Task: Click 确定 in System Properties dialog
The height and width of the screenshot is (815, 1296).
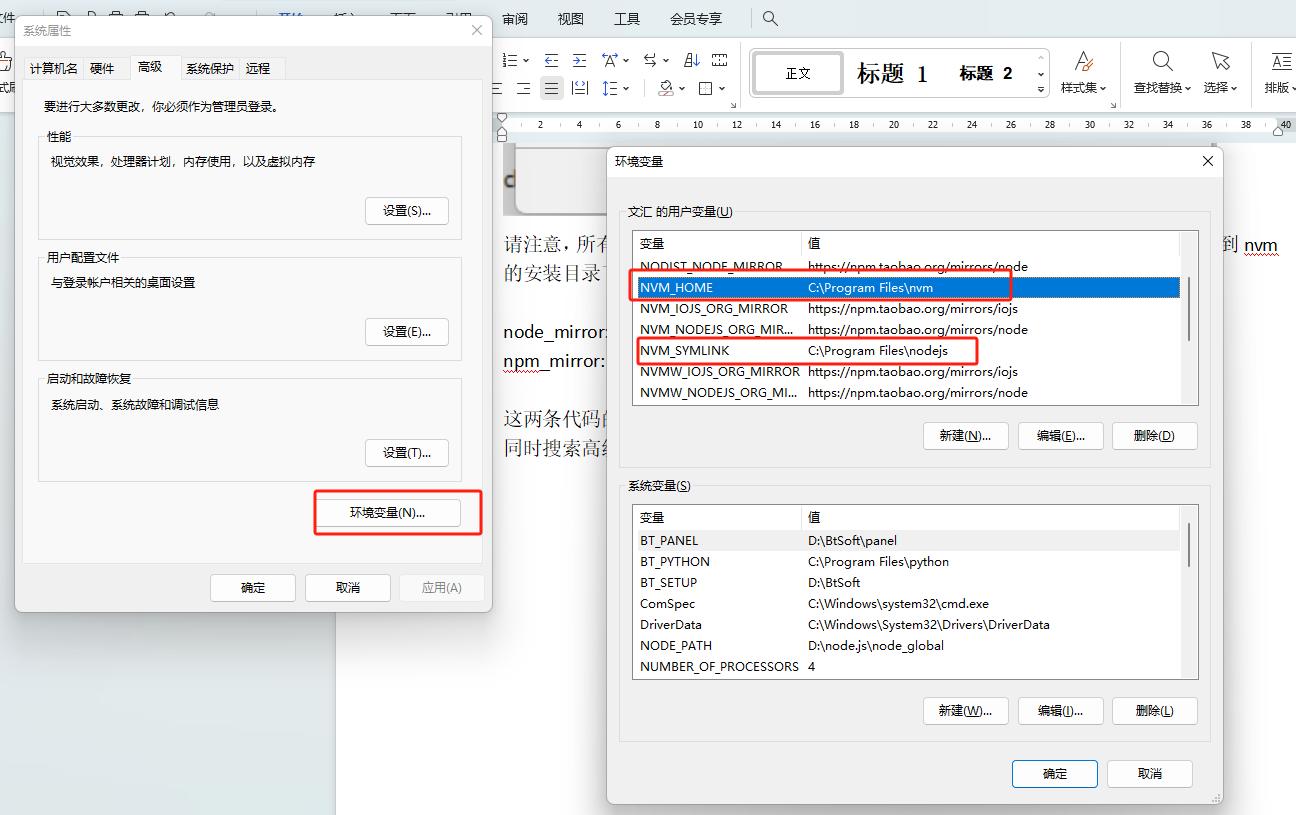Action: coord(253,587)
